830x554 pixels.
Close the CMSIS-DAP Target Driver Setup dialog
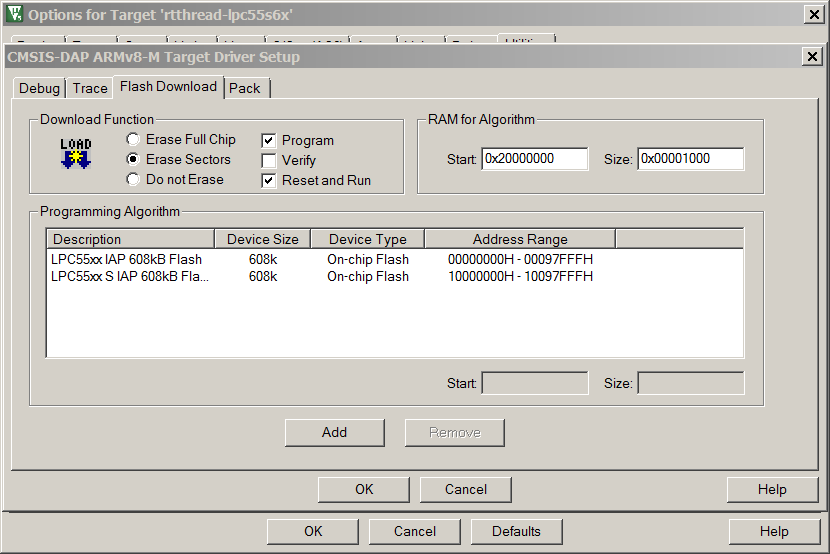pyautogui.click(x=813, y=57)
